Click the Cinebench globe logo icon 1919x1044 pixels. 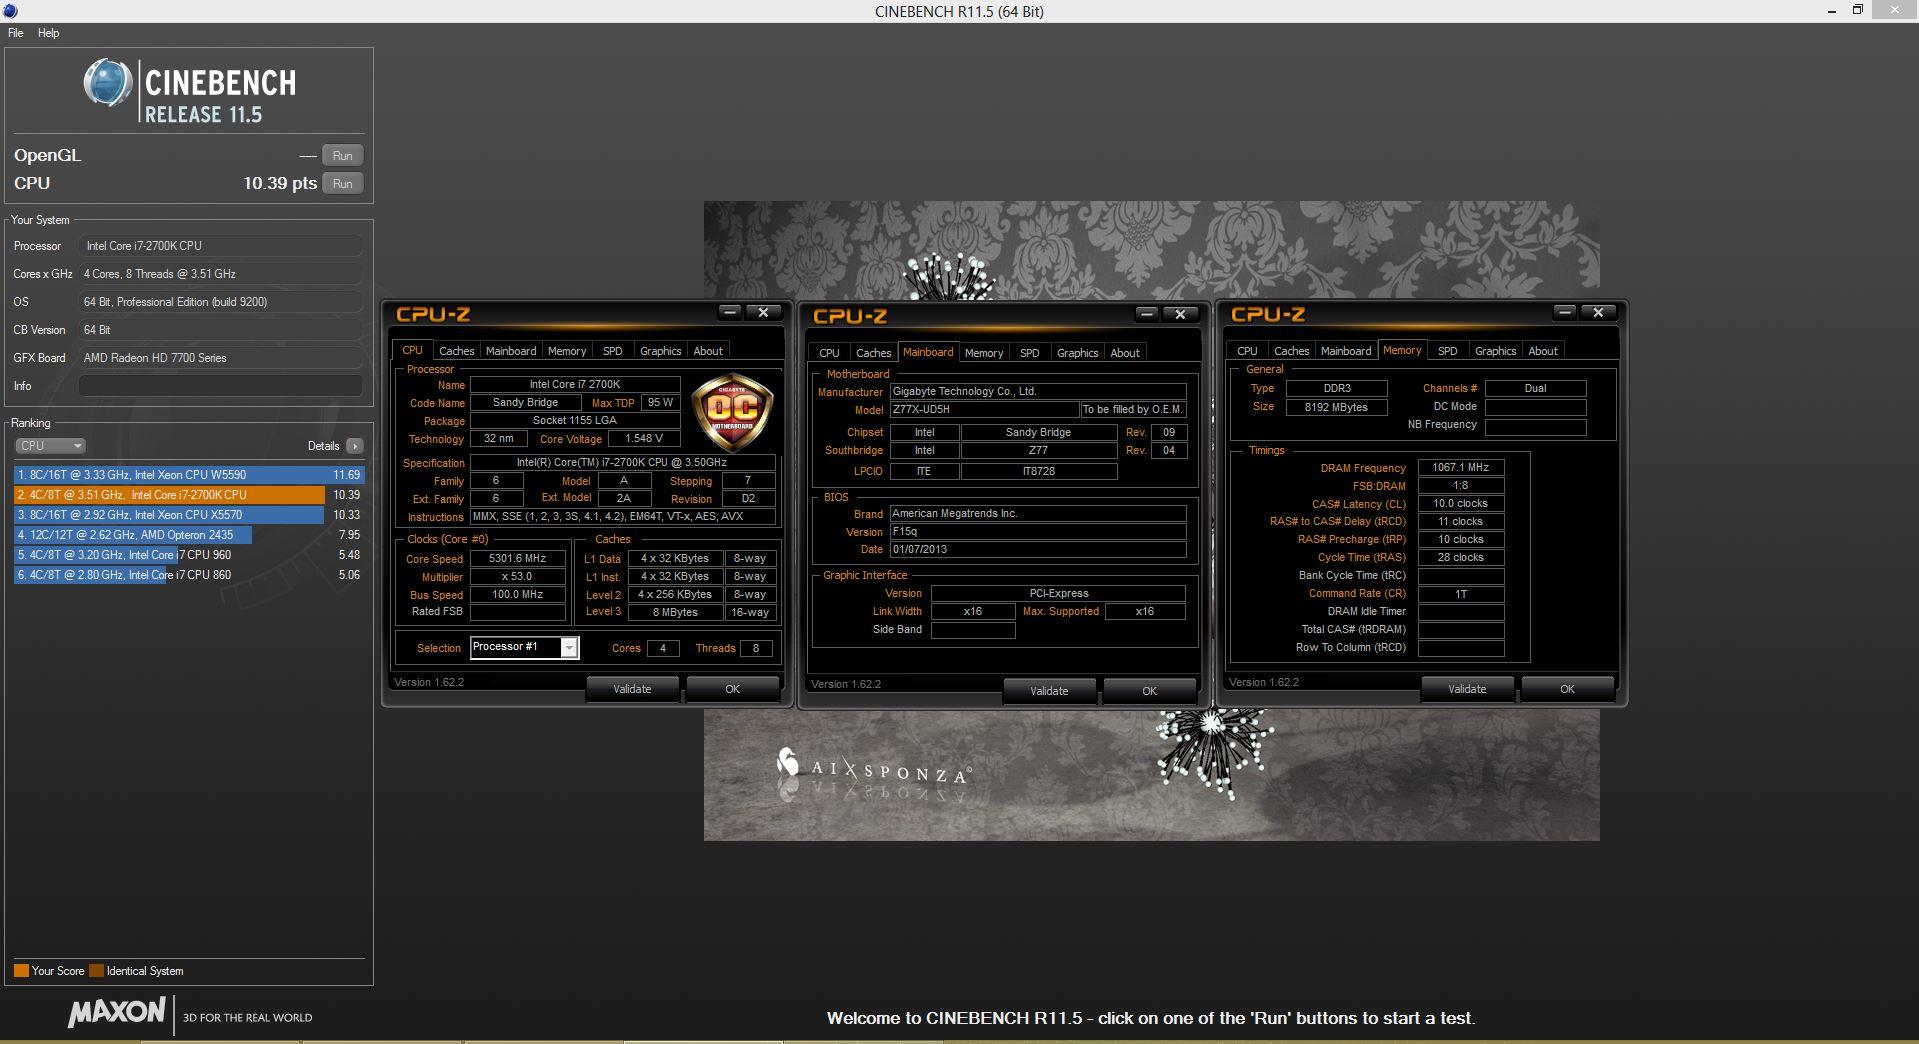point(107,83)
